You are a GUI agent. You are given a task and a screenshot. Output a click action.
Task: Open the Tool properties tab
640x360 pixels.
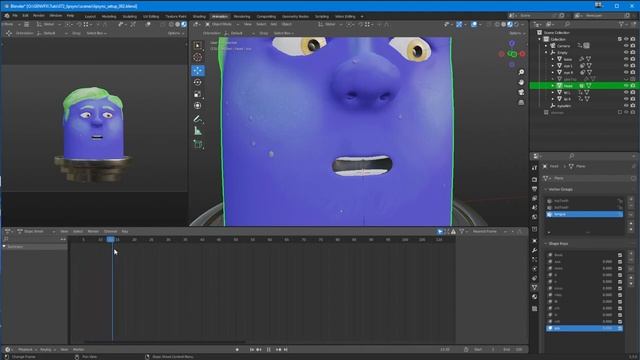pyautogui.click(x=535, y=168)
